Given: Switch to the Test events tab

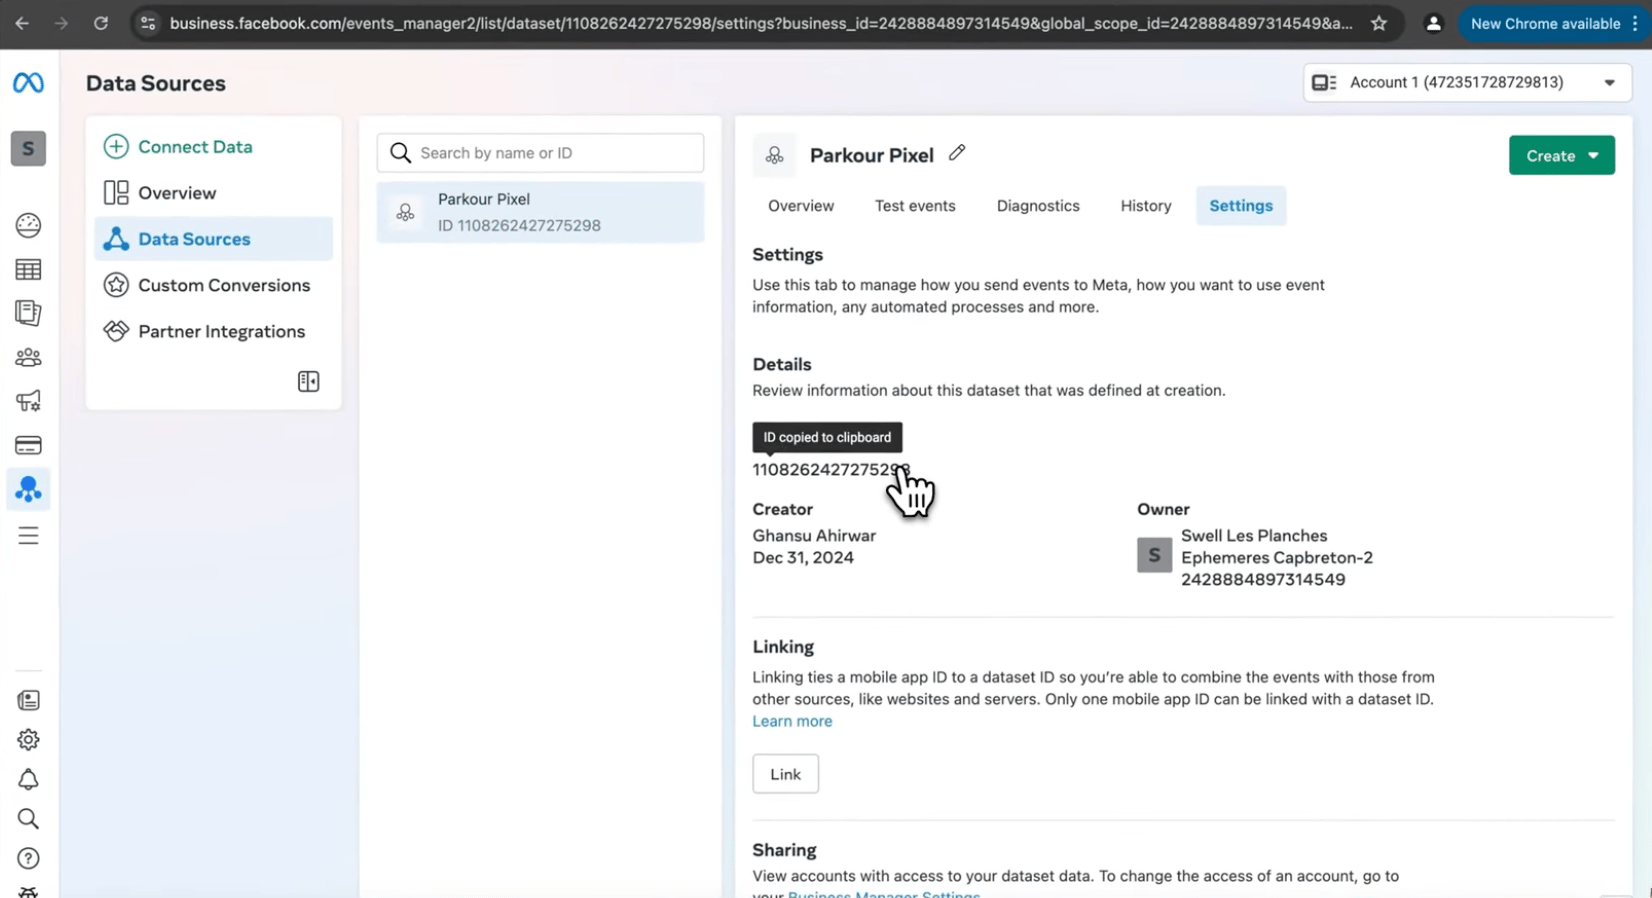Looking at the screenshot, I should pyautogui.click(x=915, y=206).
